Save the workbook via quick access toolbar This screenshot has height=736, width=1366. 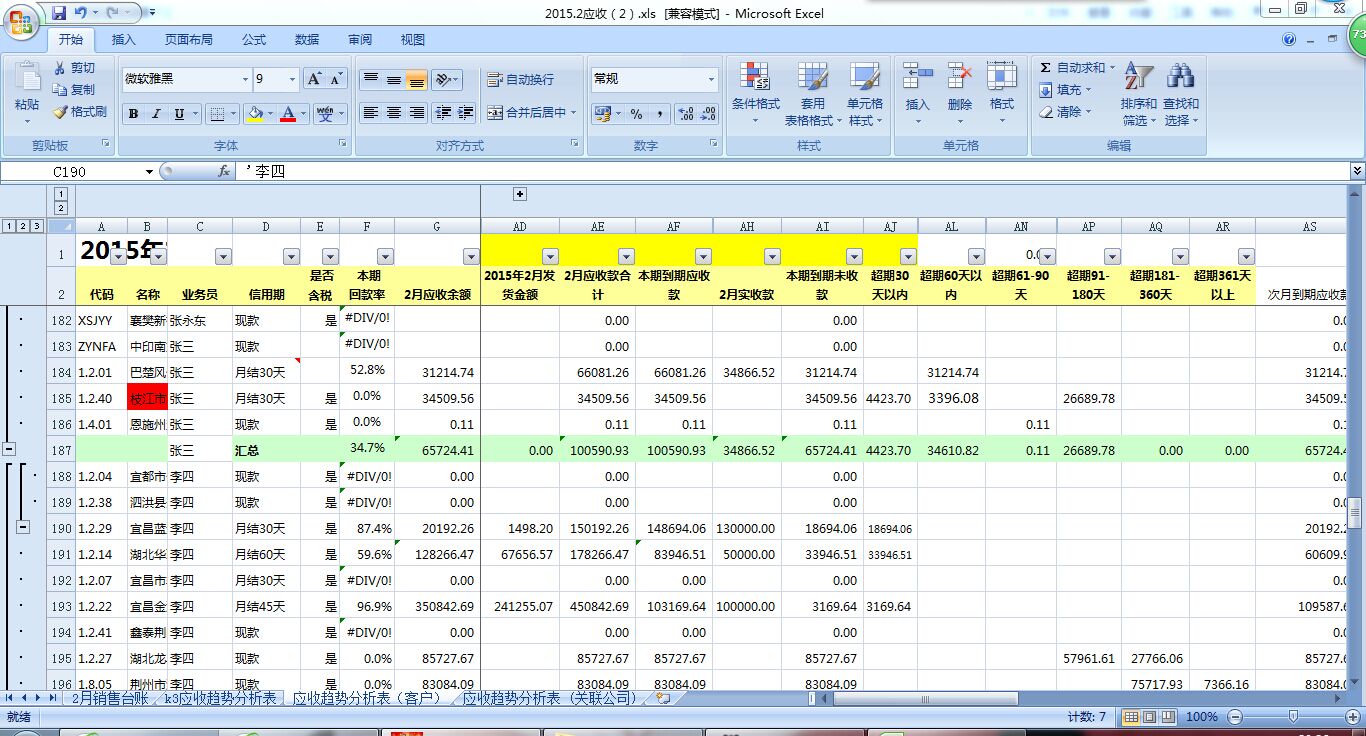click(x=59, y=13)
